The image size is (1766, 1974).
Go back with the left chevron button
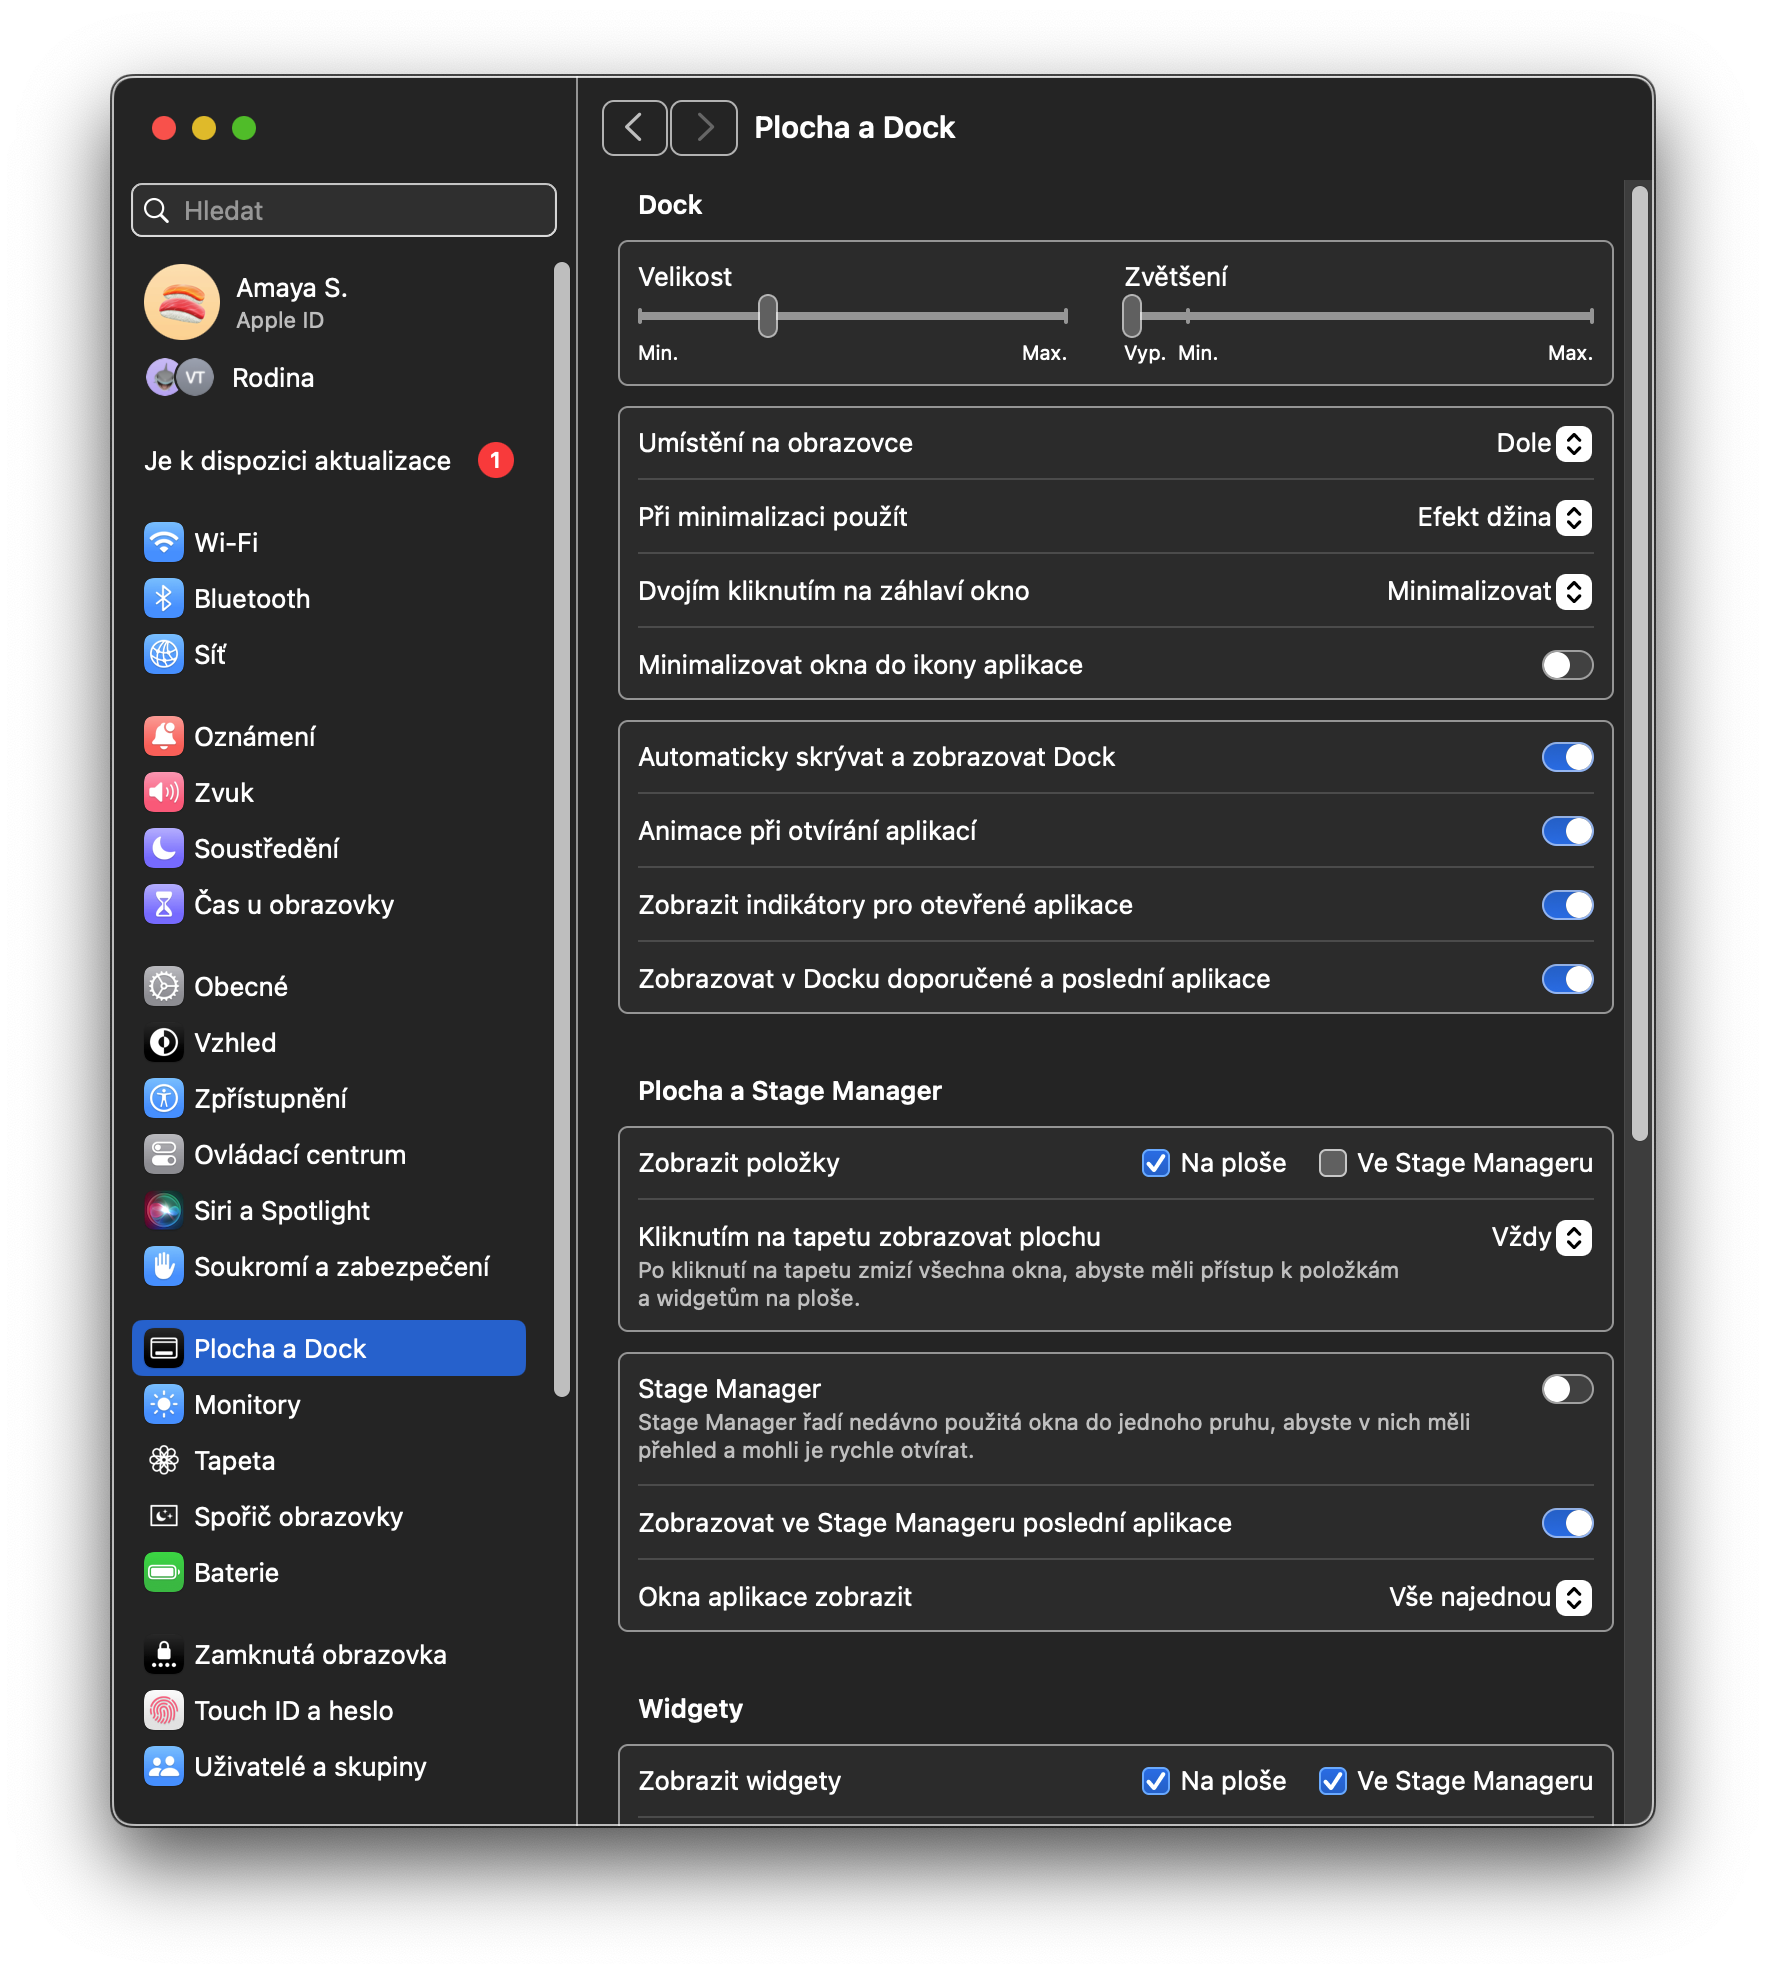click(634, 128)
